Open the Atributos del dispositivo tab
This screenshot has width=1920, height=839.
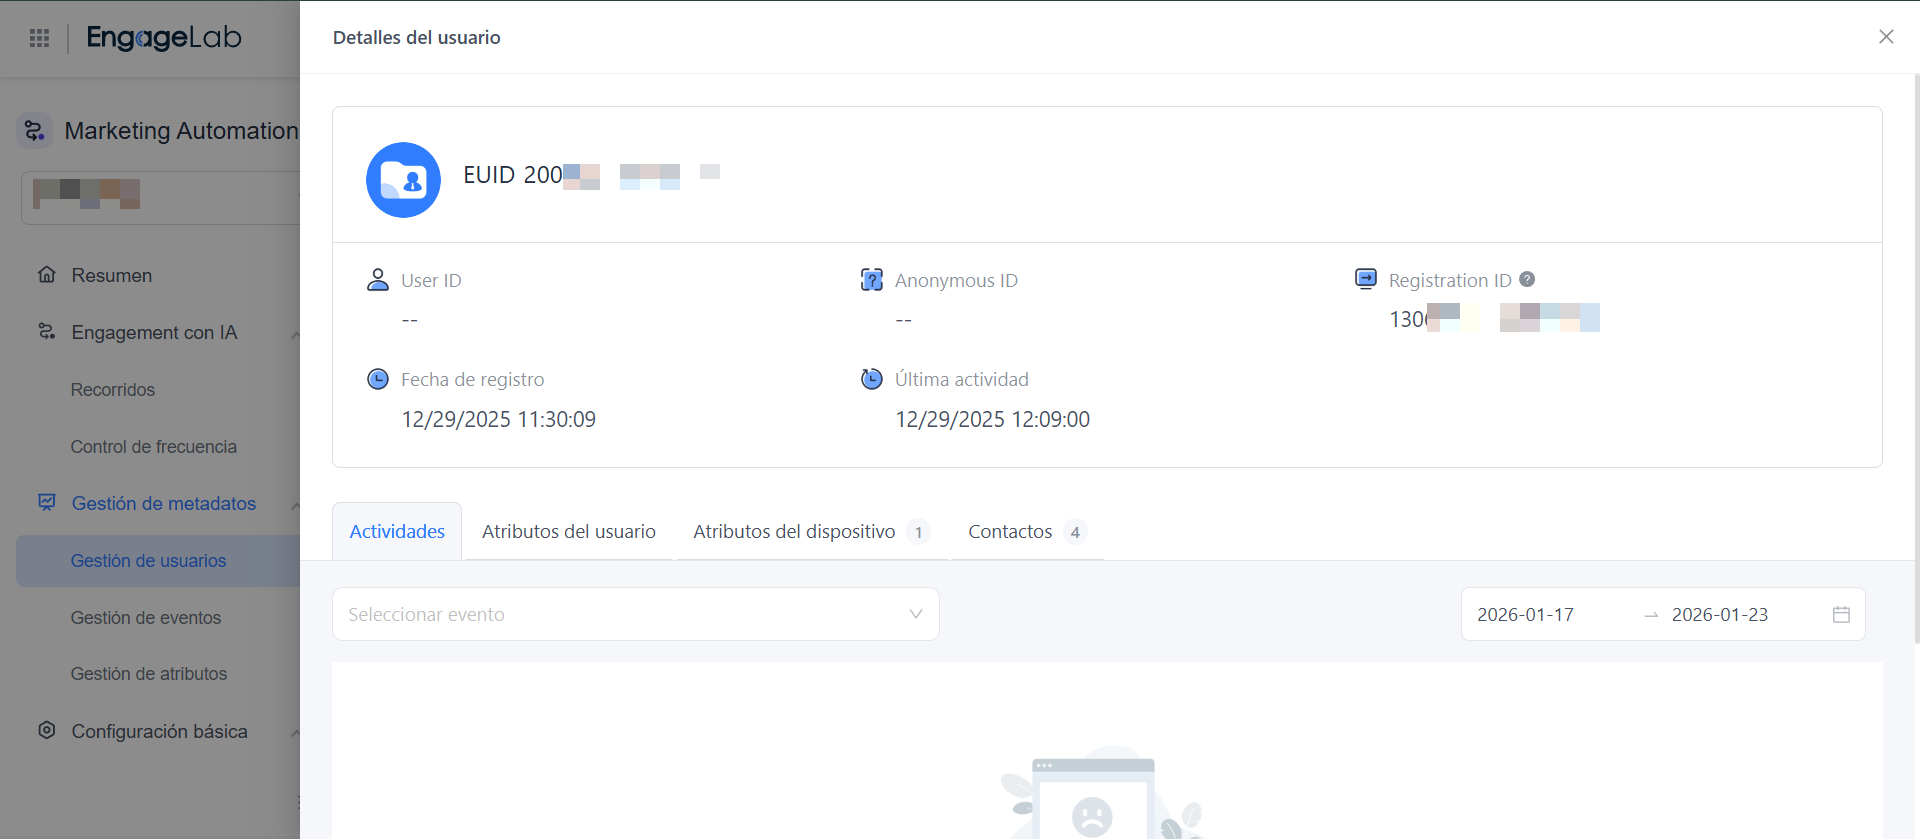[x=811, y=531]
